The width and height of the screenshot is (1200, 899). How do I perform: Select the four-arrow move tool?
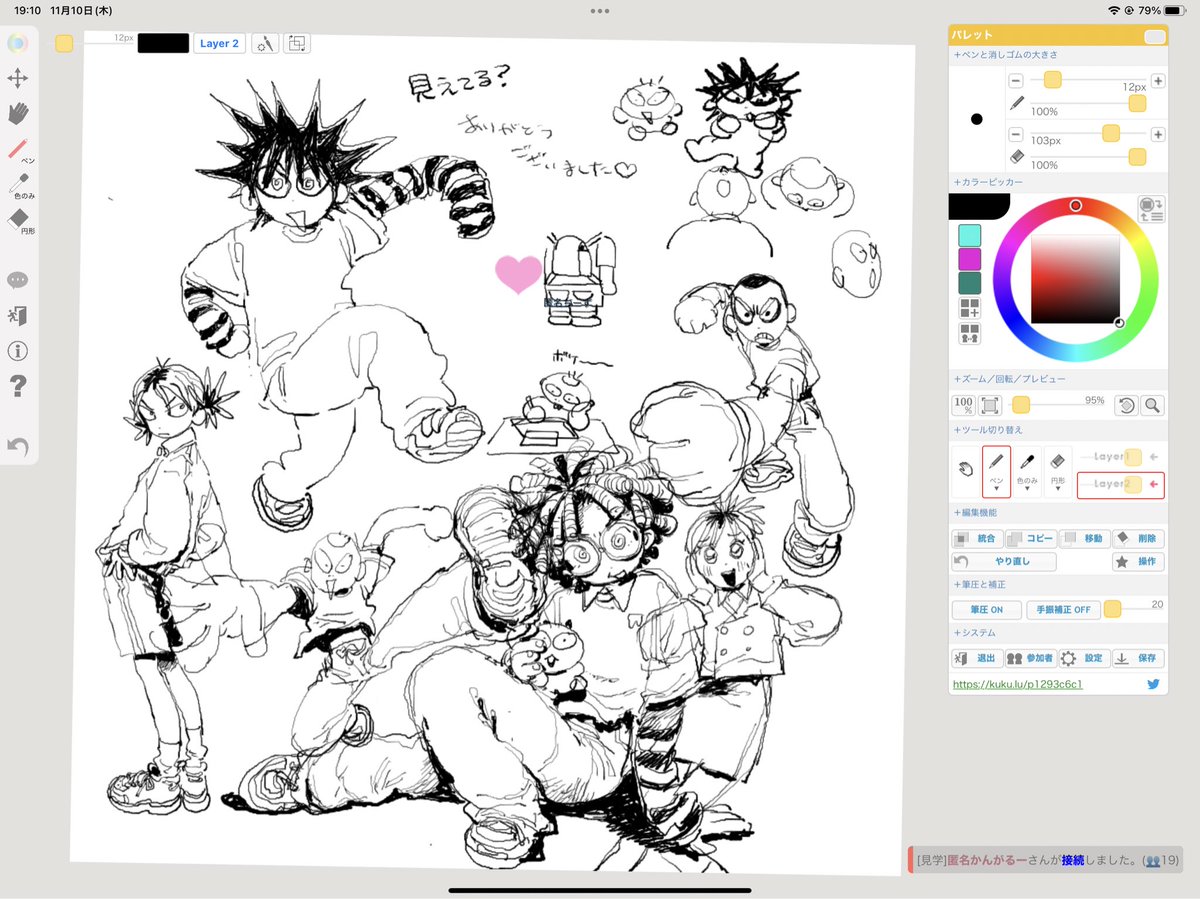(18, 78)
